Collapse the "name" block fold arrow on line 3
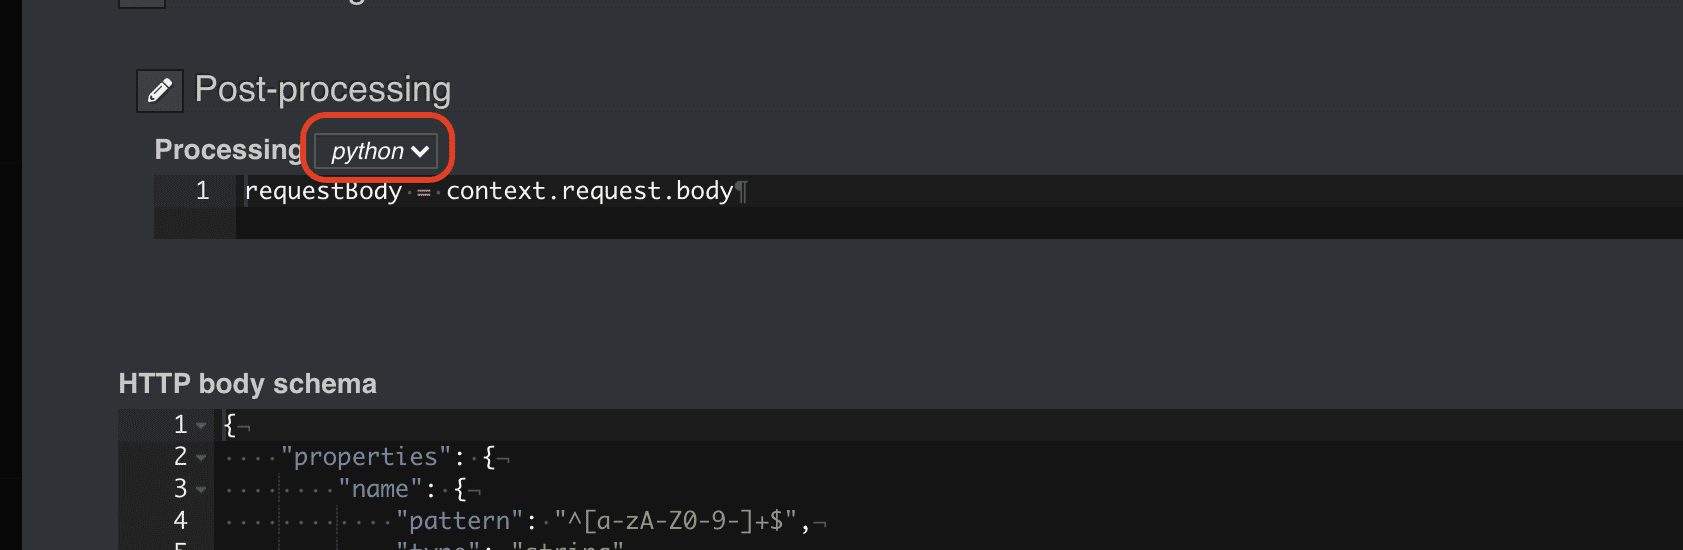Screen dimensions: 1683x550 201,489
